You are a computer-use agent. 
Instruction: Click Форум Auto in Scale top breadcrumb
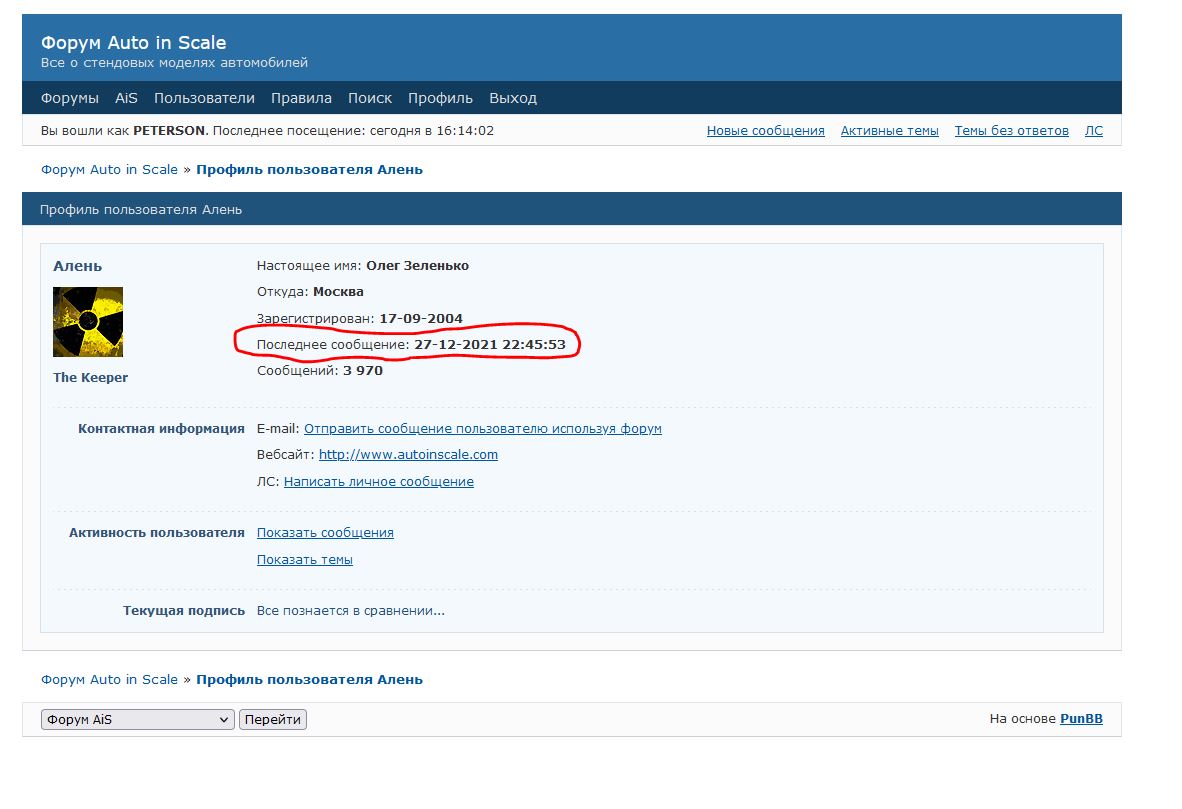coord(109,170)
